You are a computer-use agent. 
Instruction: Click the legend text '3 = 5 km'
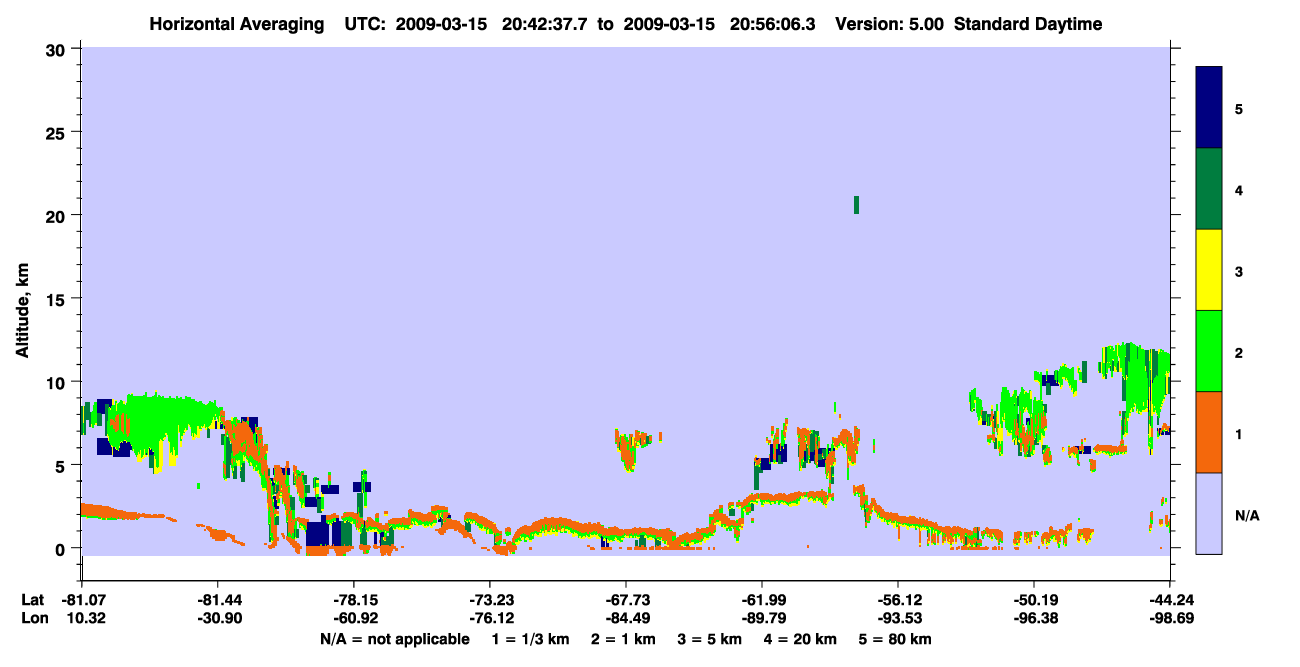coord(709,639)
